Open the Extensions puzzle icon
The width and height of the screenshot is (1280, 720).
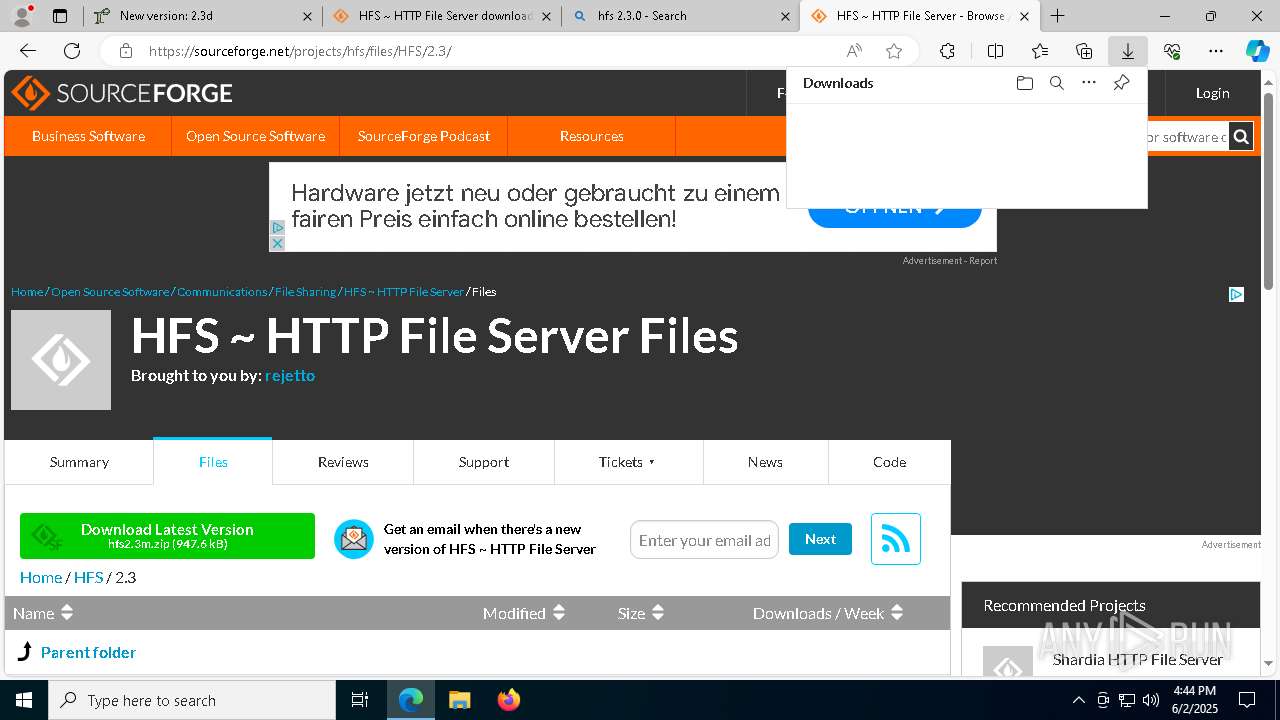tap(947, 51)
